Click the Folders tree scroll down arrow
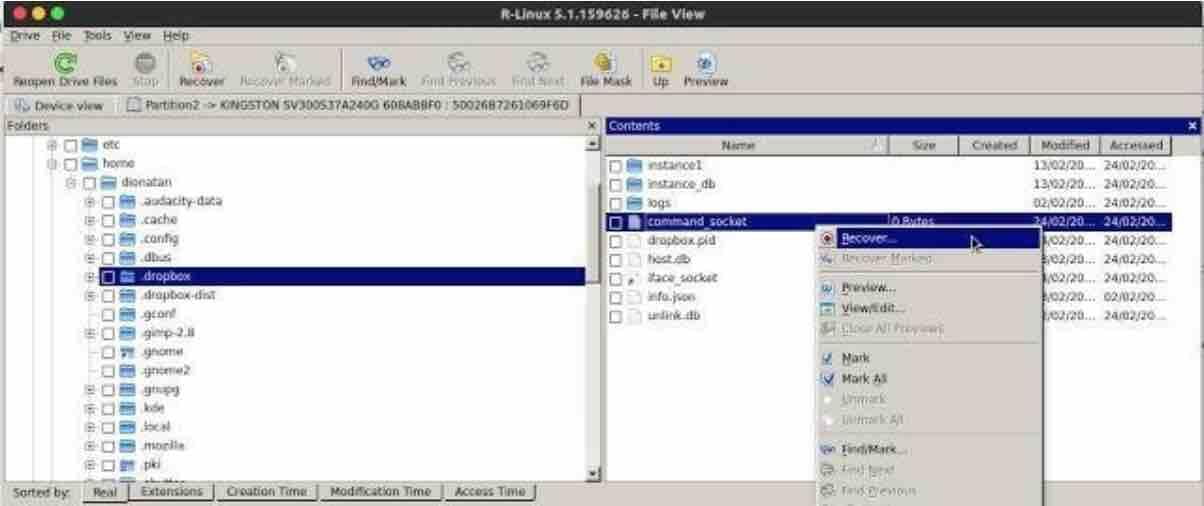 click(592, 473)
